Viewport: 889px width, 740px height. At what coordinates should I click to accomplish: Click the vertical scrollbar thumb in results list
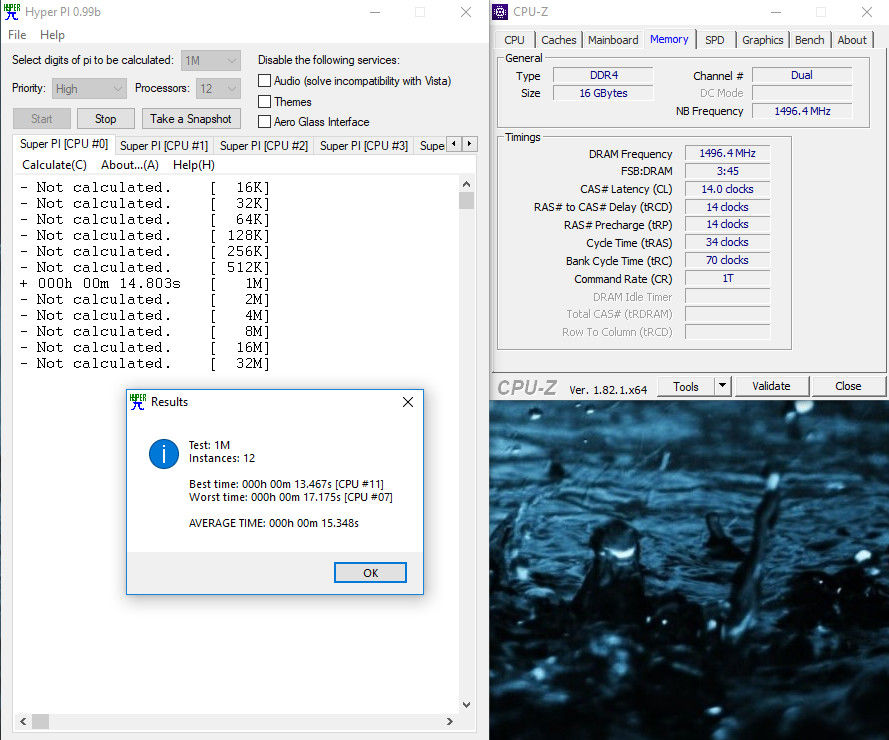pos(466,200)
